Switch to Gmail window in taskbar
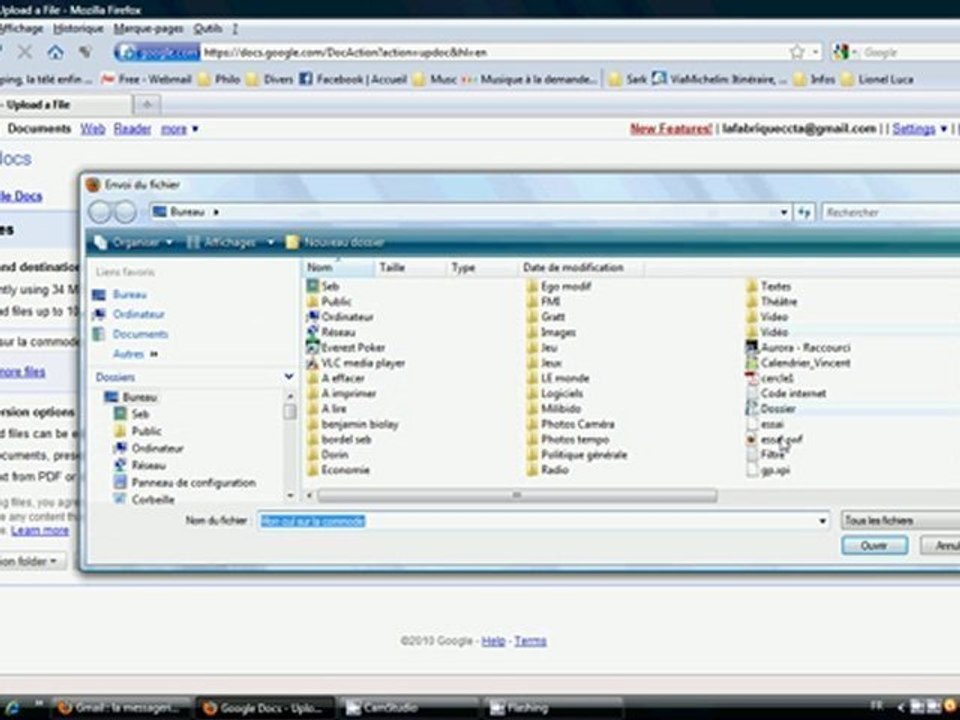 [122, 708]
